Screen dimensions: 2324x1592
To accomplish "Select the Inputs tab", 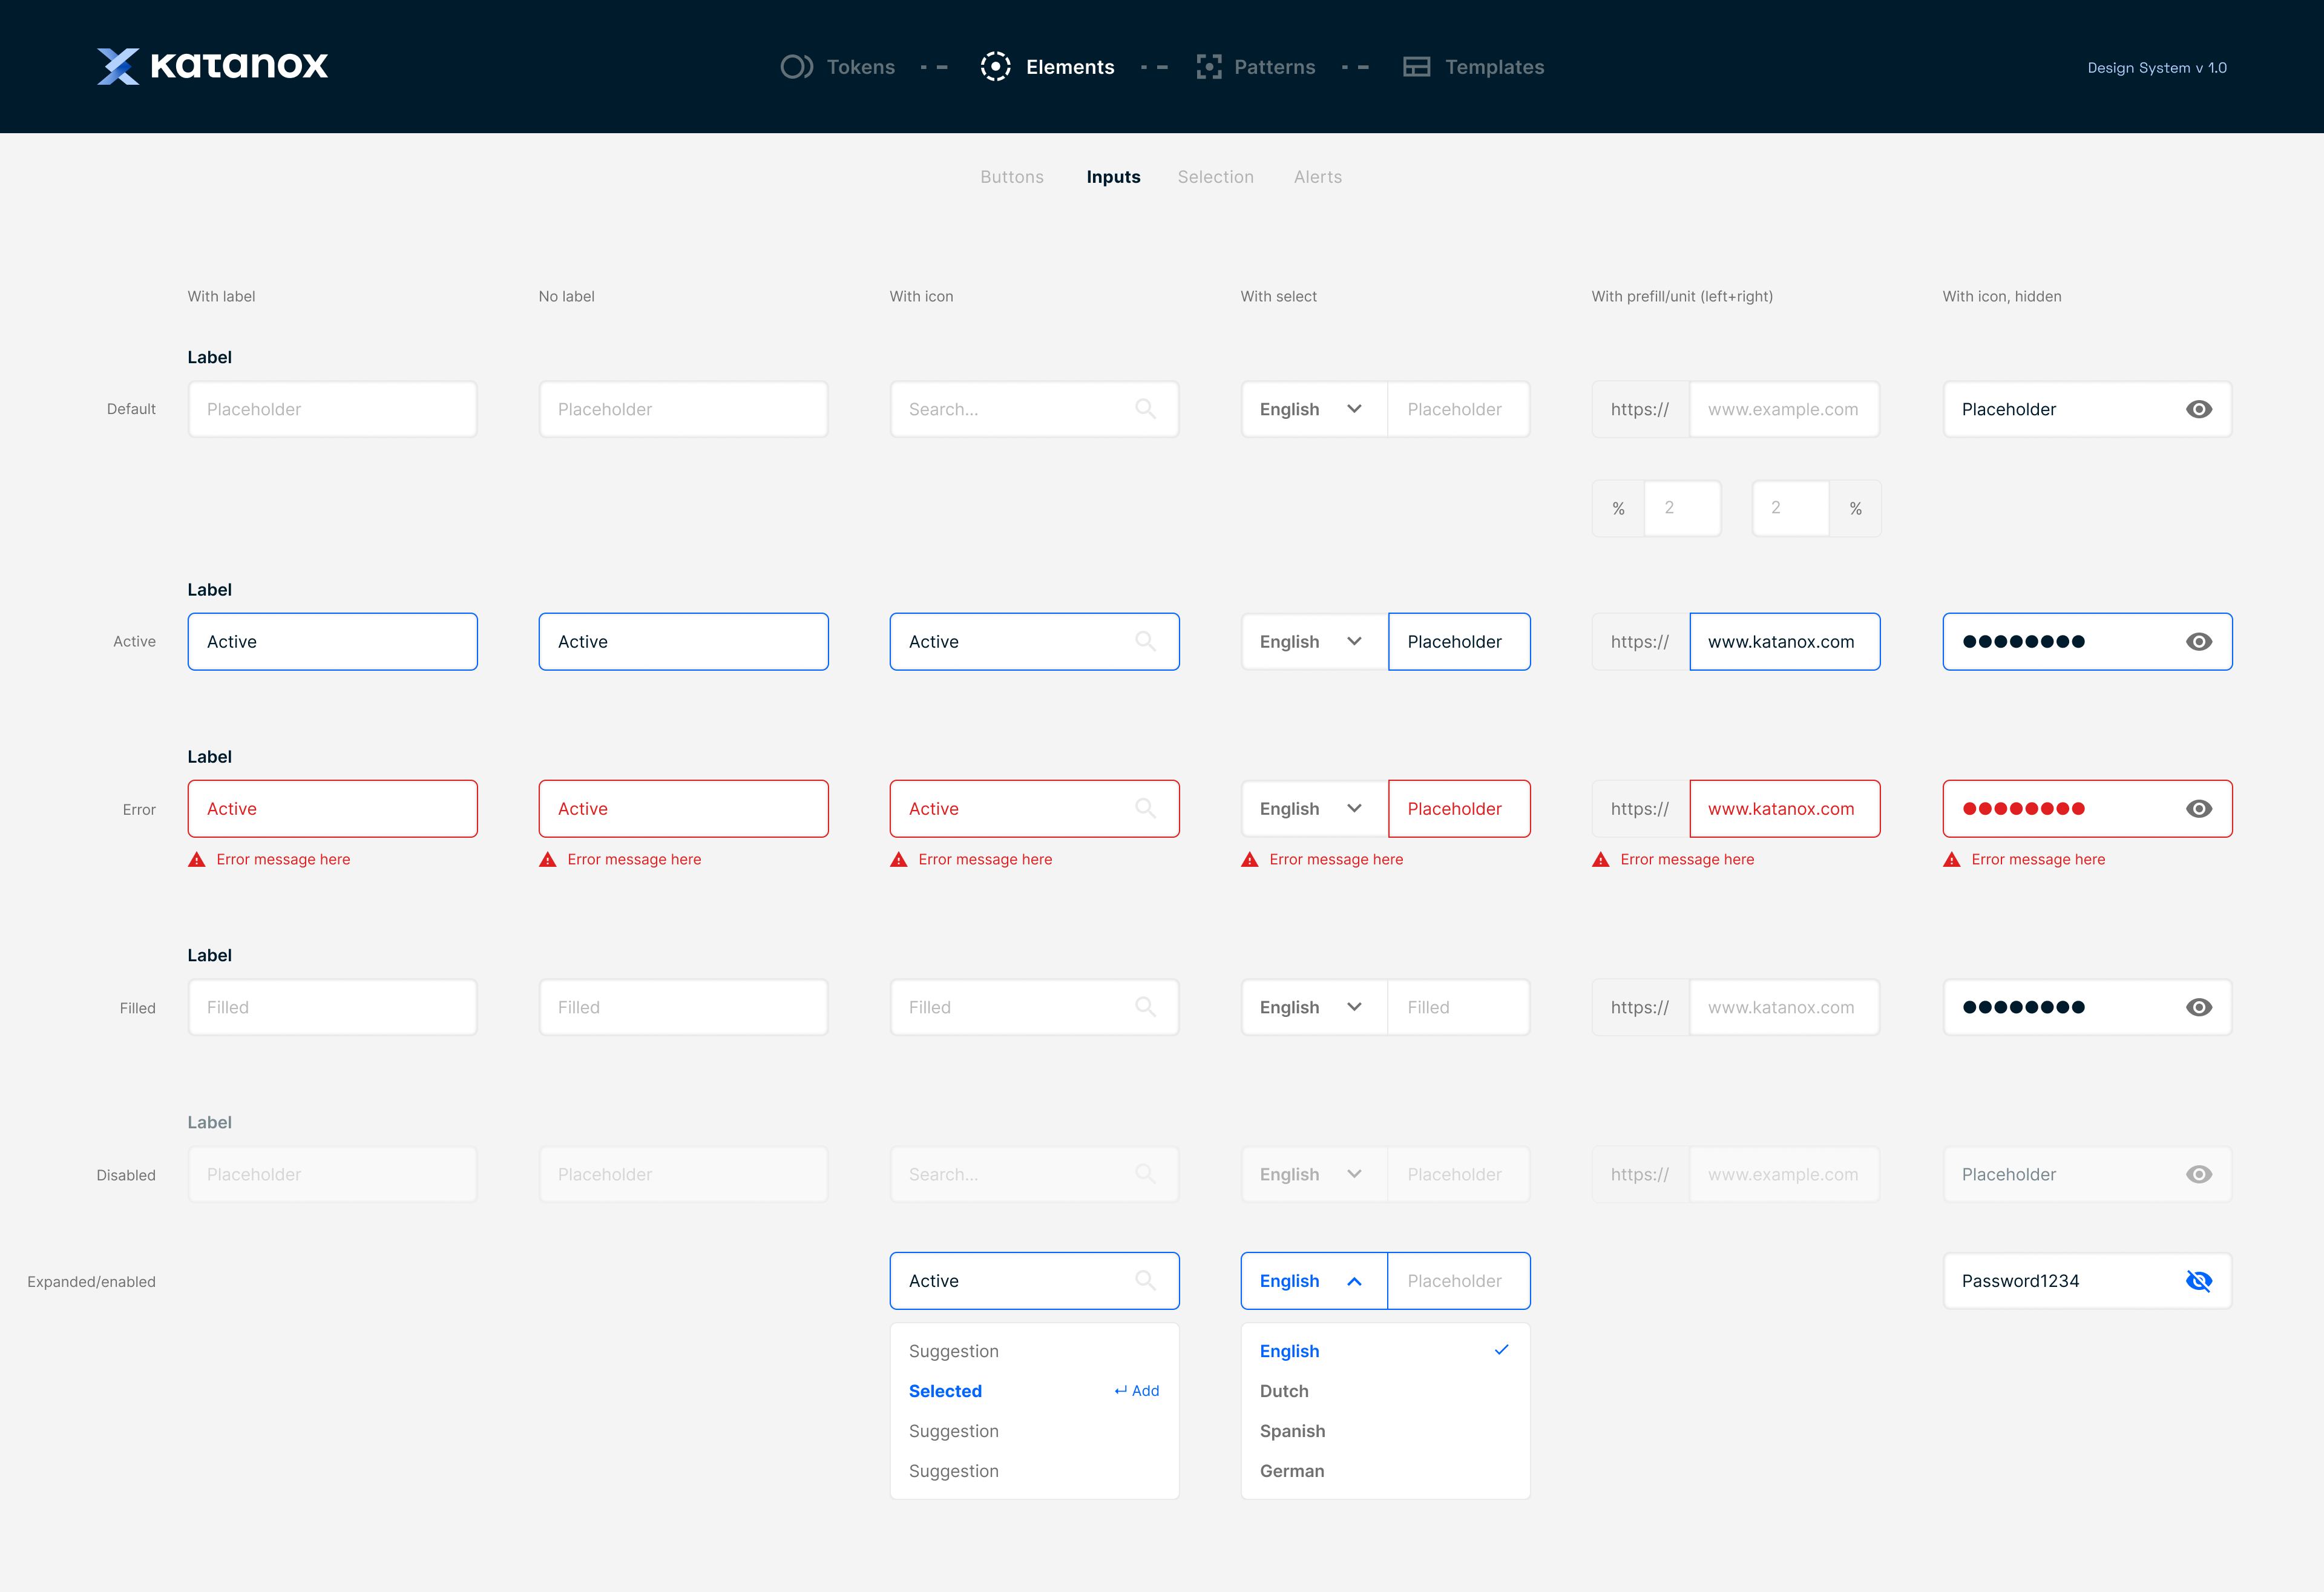I will [x=1113, y=177].
